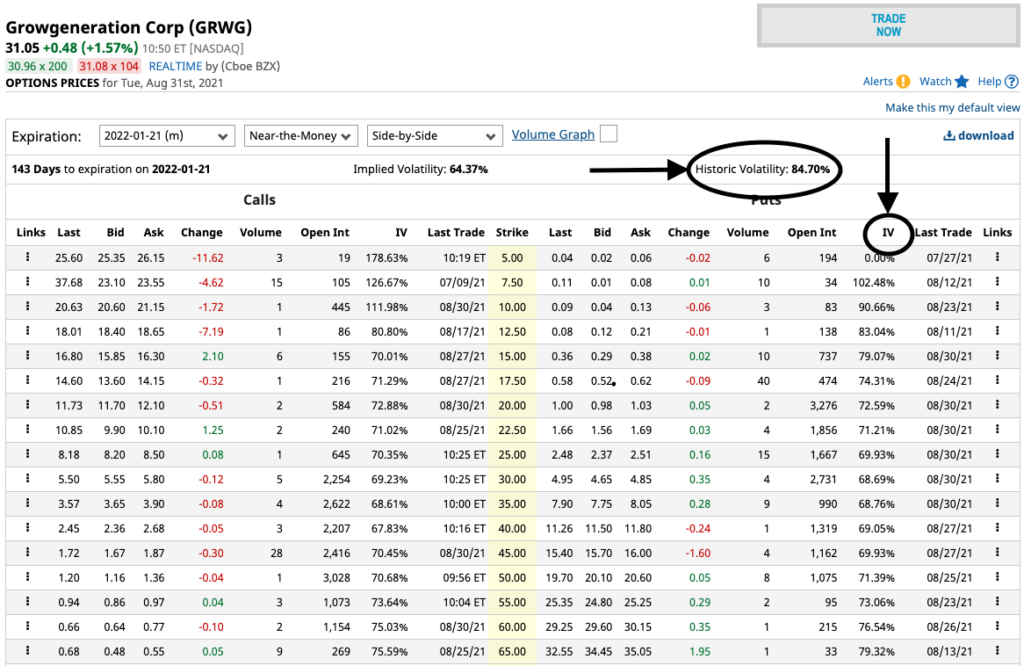This screenshot has height=666, width=1024.
Task: Click the green 30.96 x 200 bid quote
Action: coord(37,66)
